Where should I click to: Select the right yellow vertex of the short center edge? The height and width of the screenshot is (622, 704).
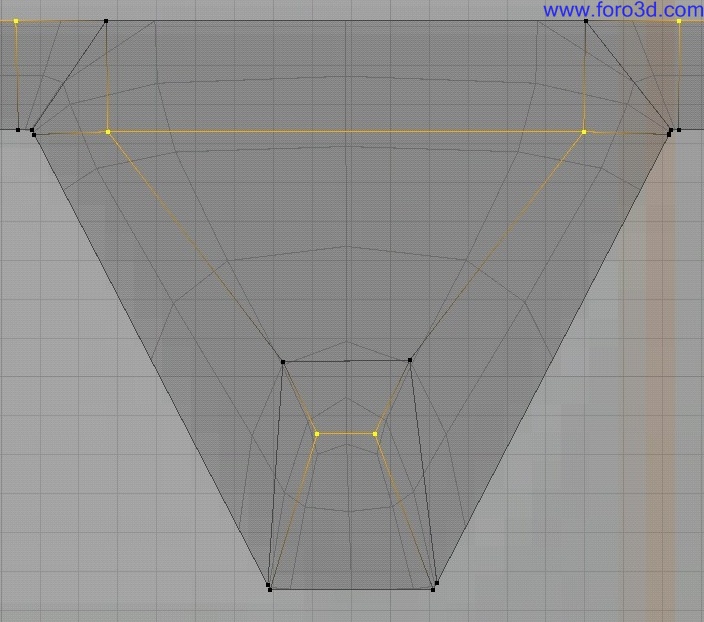[x=375, y=434]
